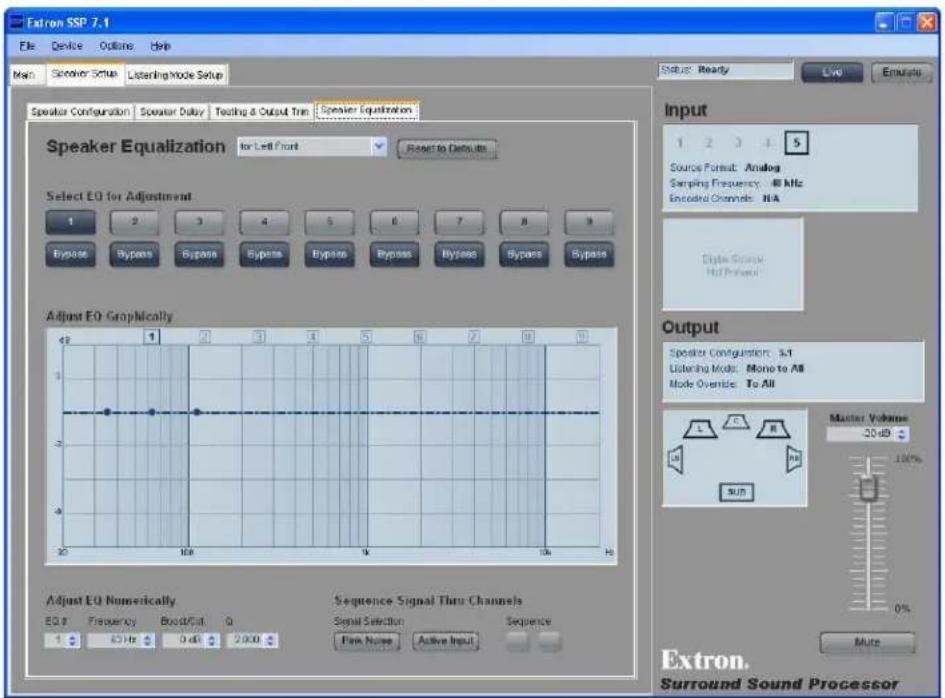Select the Right speaker icon
Image resolution: width=945 pixels, height=698 pixels.
coord(773,429)
